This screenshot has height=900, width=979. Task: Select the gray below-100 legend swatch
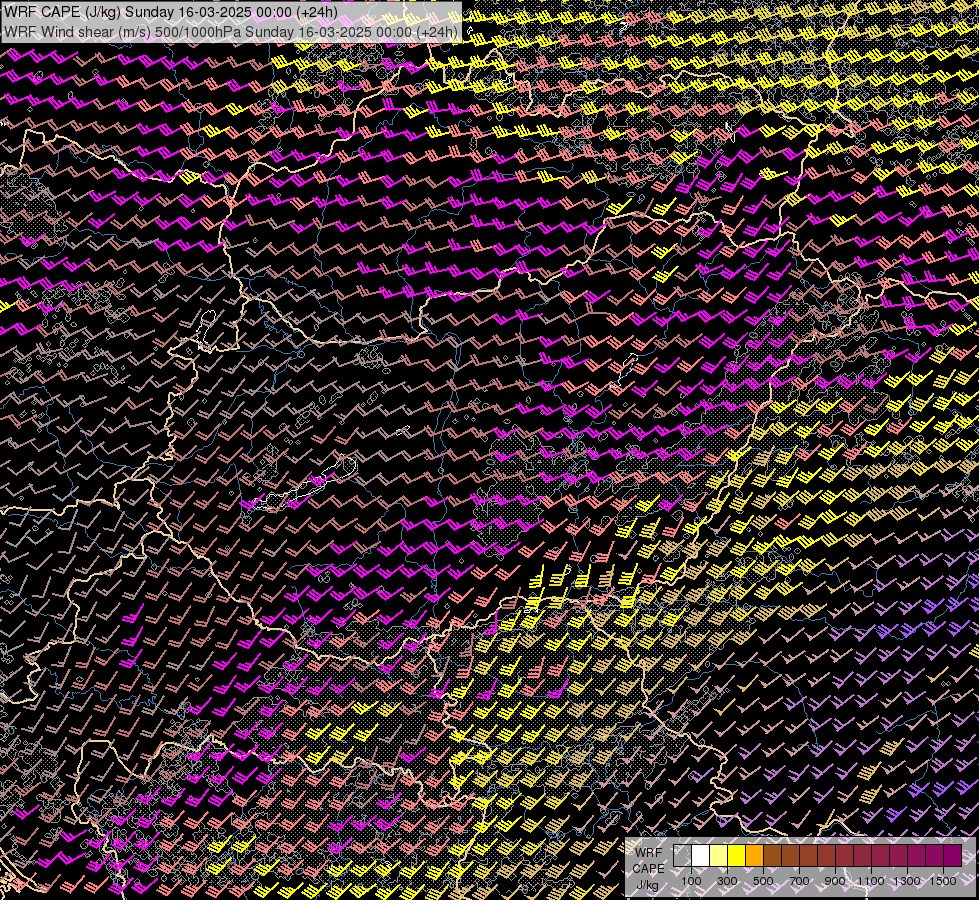(682, 855)
